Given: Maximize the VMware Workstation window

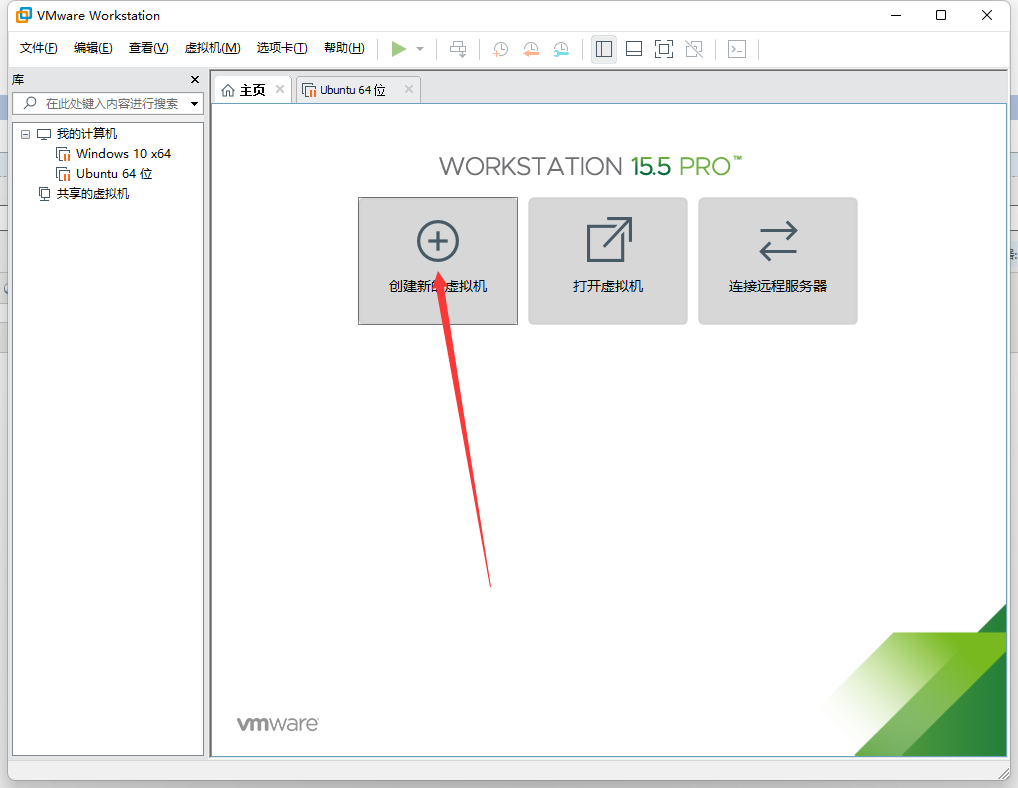Looking at the screenshot, I should point(941,15).
